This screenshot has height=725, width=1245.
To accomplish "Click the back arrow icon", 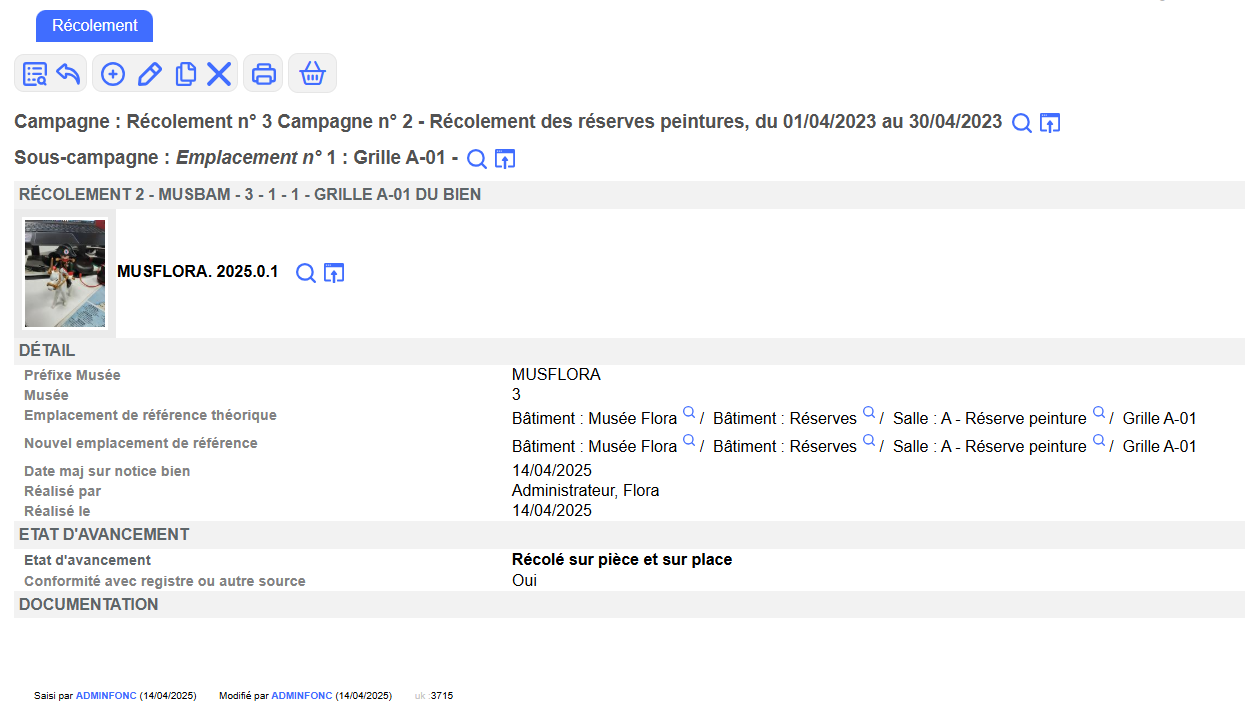I will (68, 74).
